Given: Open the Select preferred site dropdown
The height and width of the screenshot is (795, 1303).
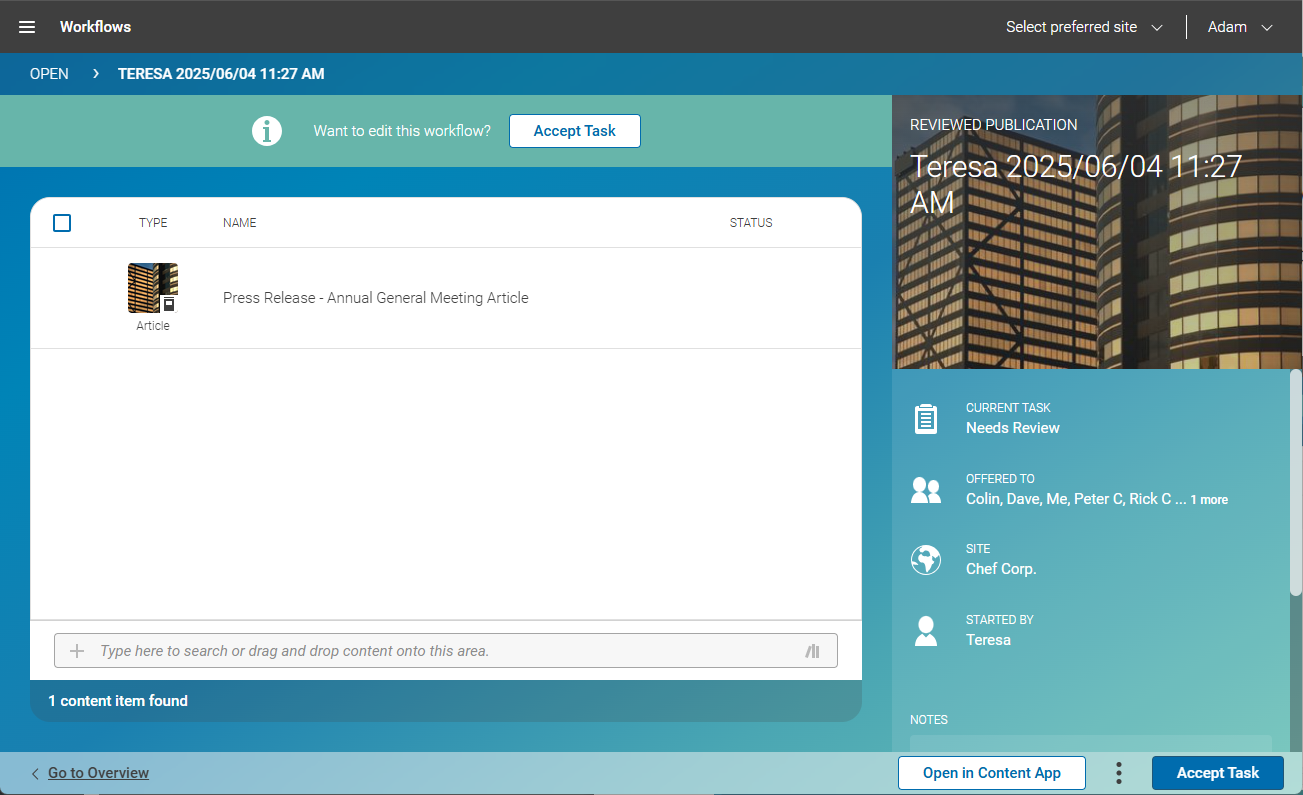Looking at the screenshot, I should pyautogui.click(x=1084, y=27).
